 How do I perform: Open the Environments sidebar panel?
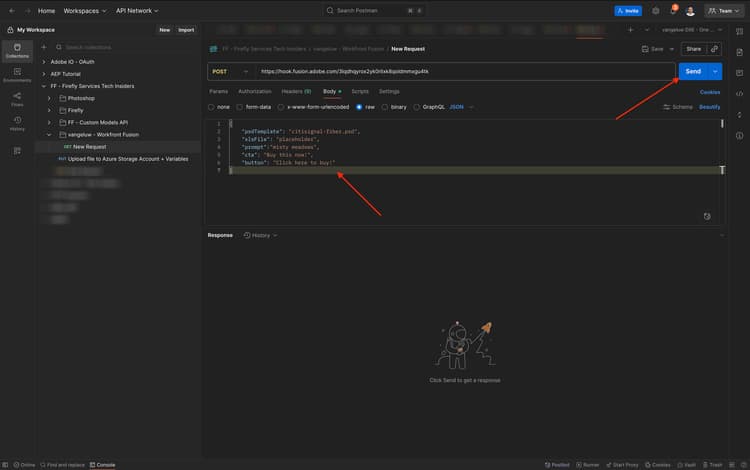17,74
